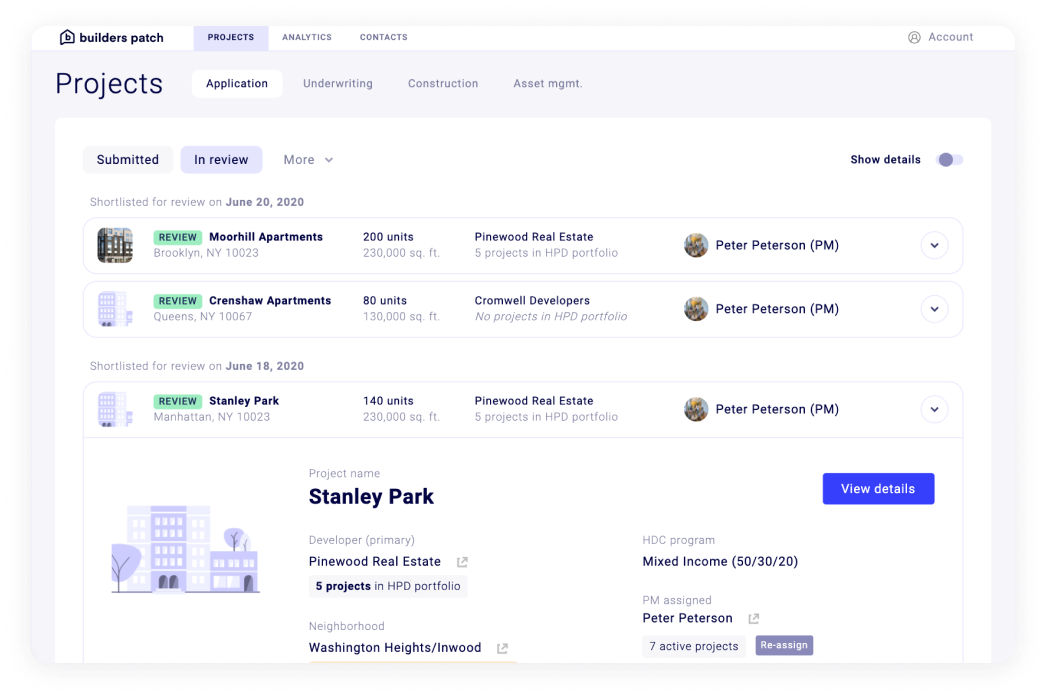Open the Account menu icon
The height and width of the screenshot is (697, 1048).
(x=913, y=37)
